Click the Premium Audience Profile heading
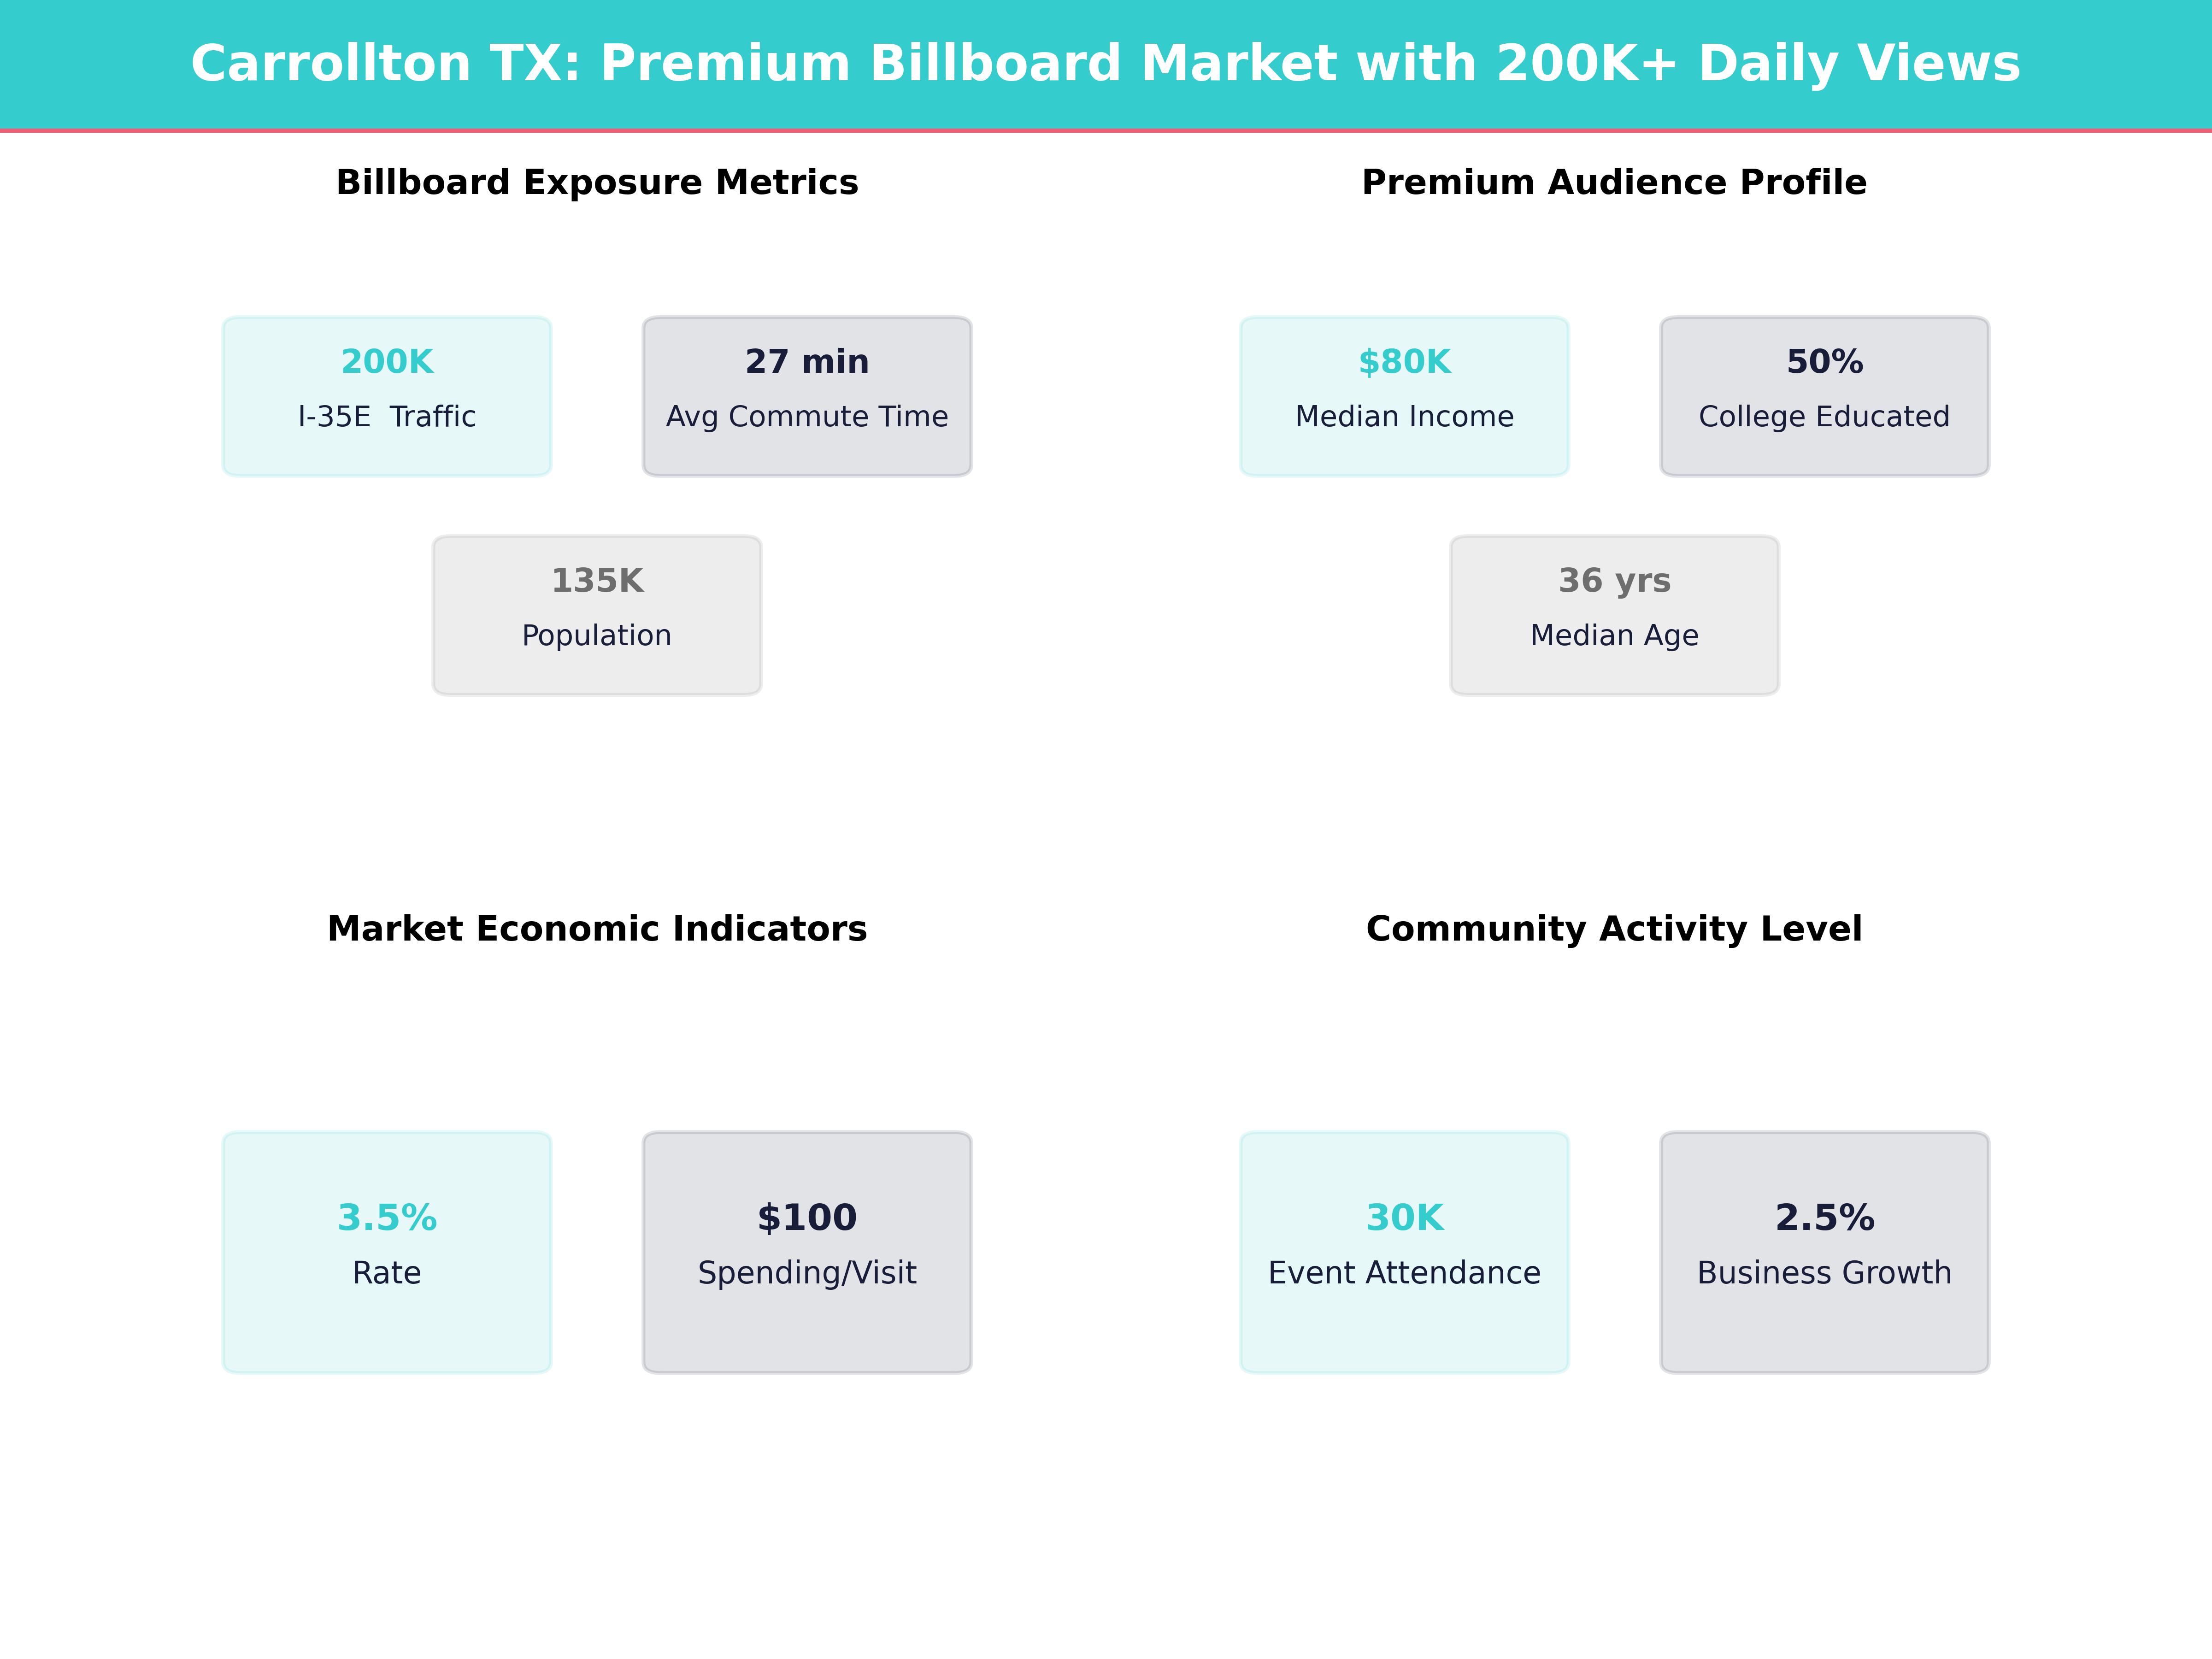This screenshot has height=1659, width=2212. point(1614,182)
